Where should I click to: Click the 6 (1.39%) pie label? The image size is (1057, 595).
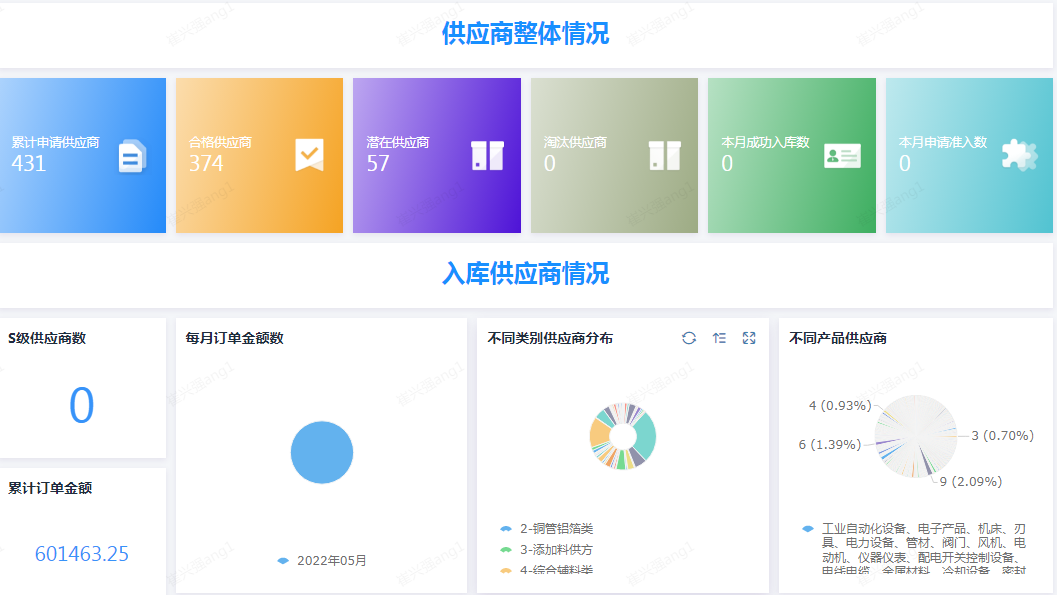coord(830,444)
